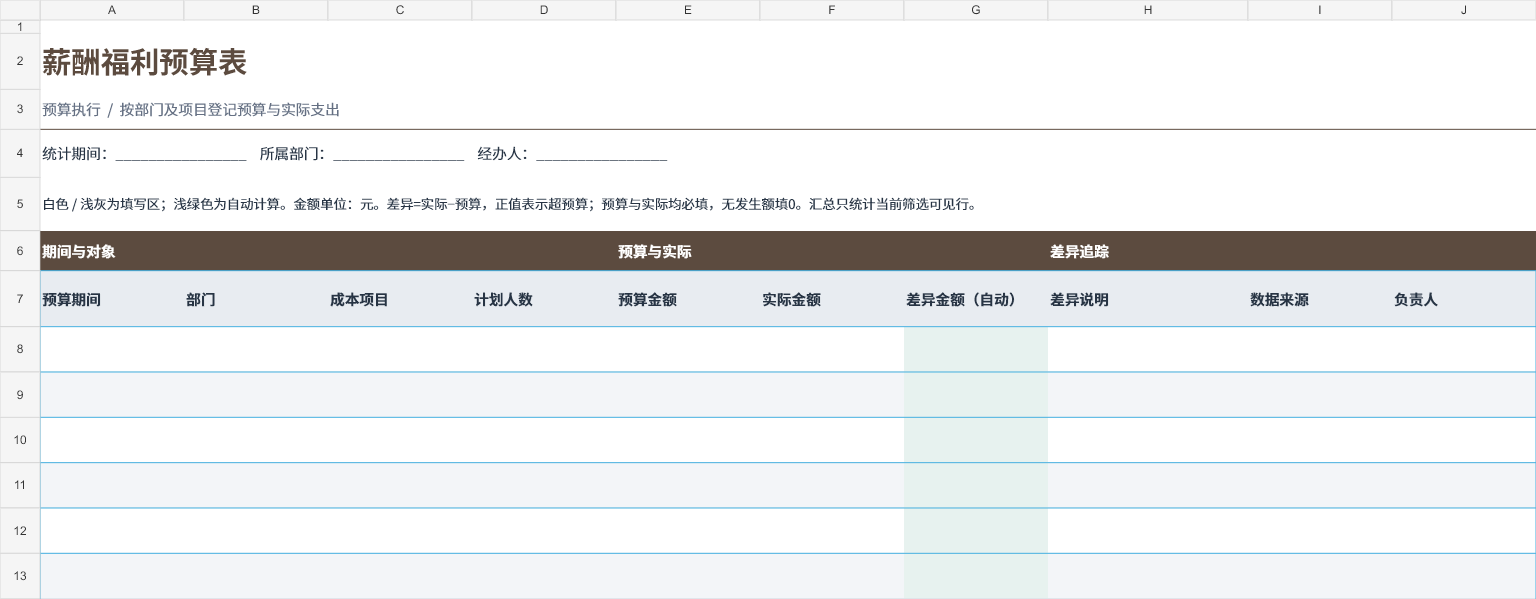The image size is (1536, 599).
Task: Select row 13 header
Action: [x=20, y=576]
